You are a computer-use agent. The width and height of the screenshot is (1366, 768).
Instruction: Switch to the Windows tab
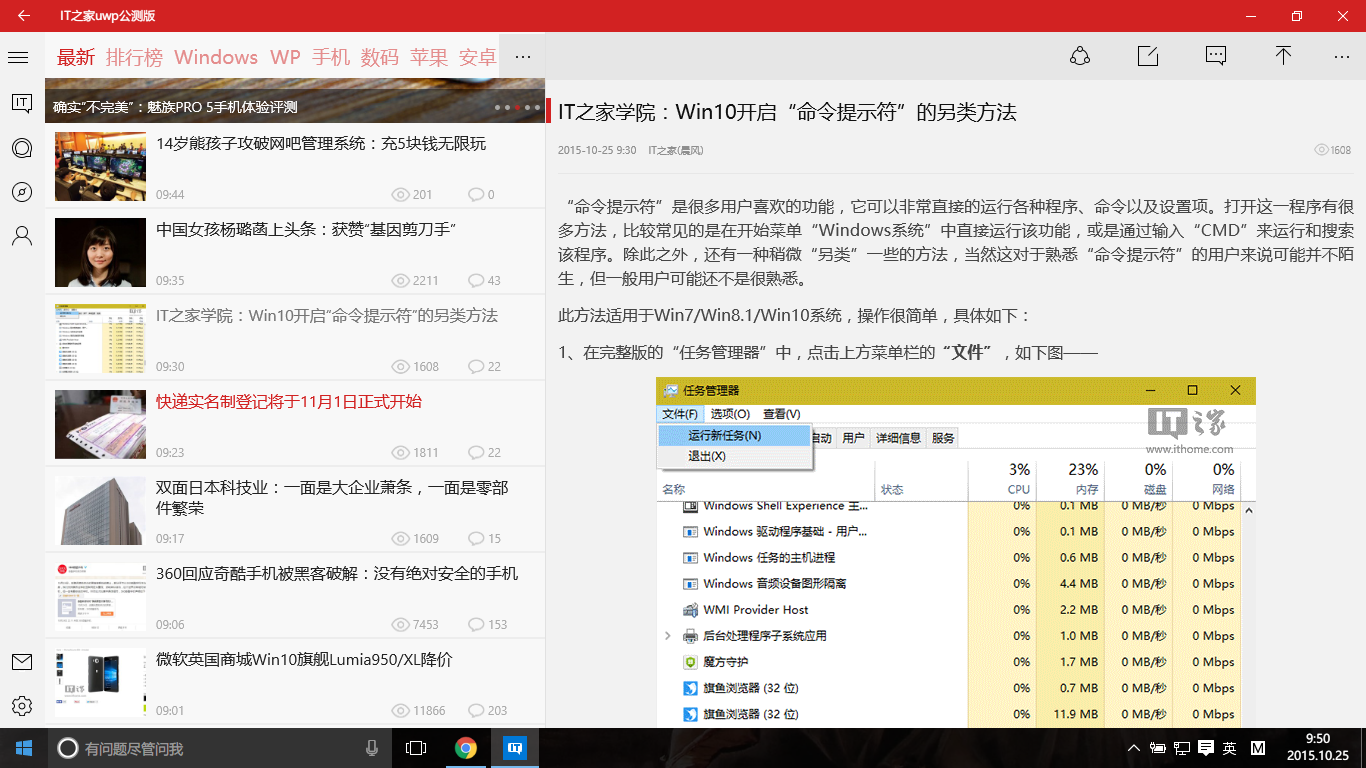click(x=216, y=57)
